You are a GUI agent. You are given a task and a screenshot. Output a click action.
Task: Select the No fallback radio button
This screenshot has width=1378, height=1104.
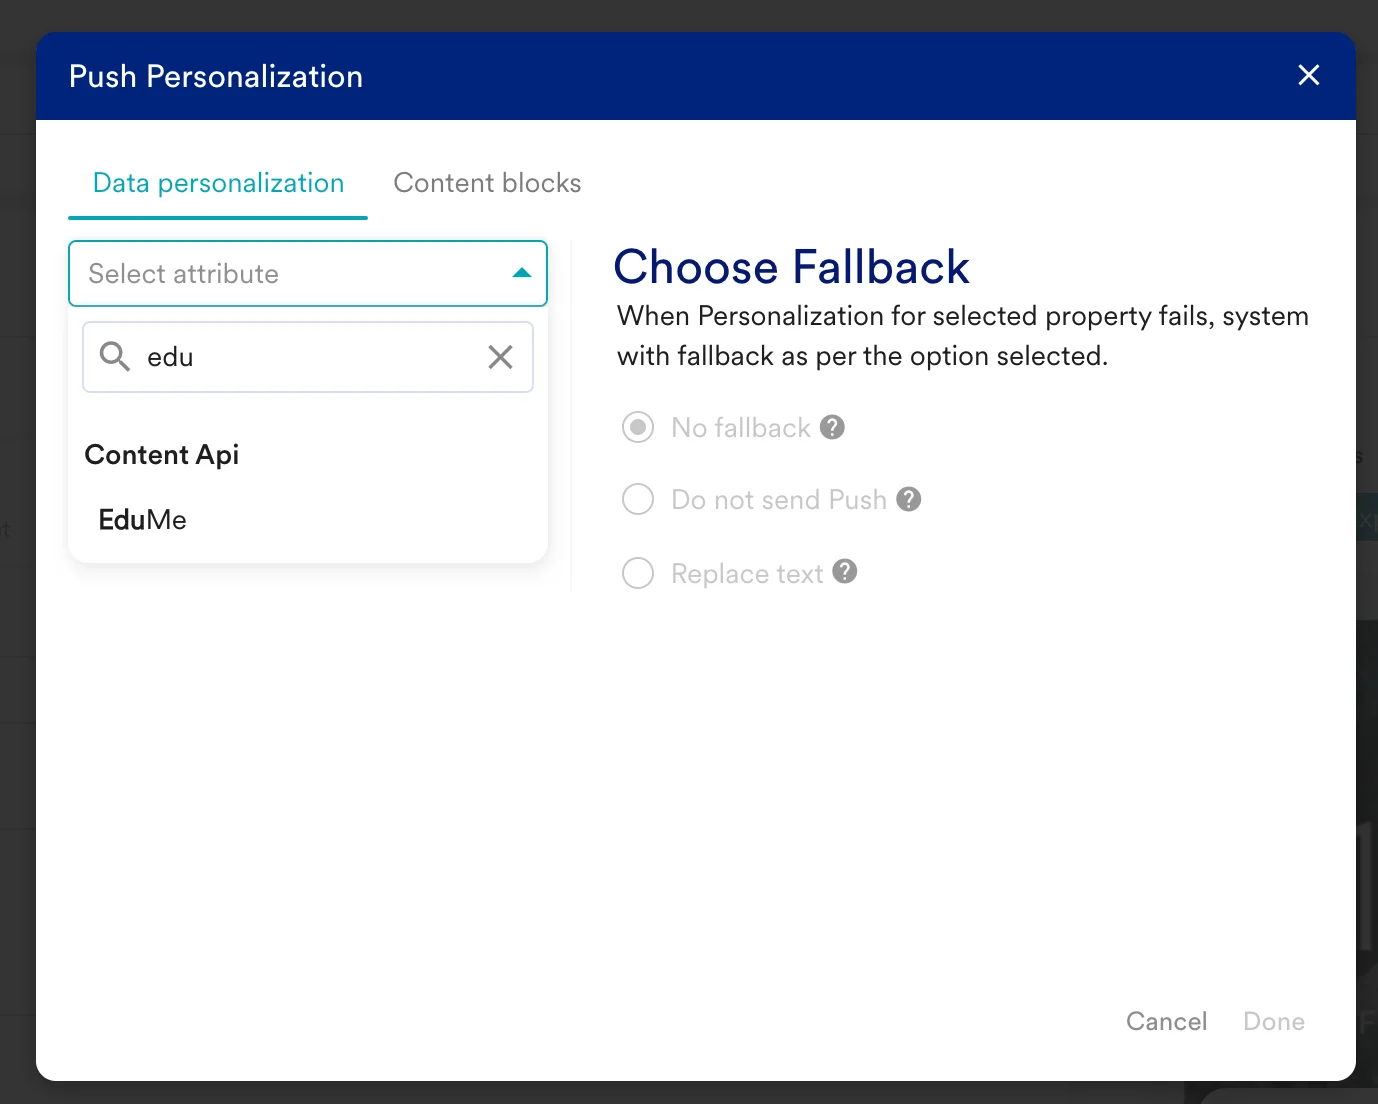[x=638, y=427]
